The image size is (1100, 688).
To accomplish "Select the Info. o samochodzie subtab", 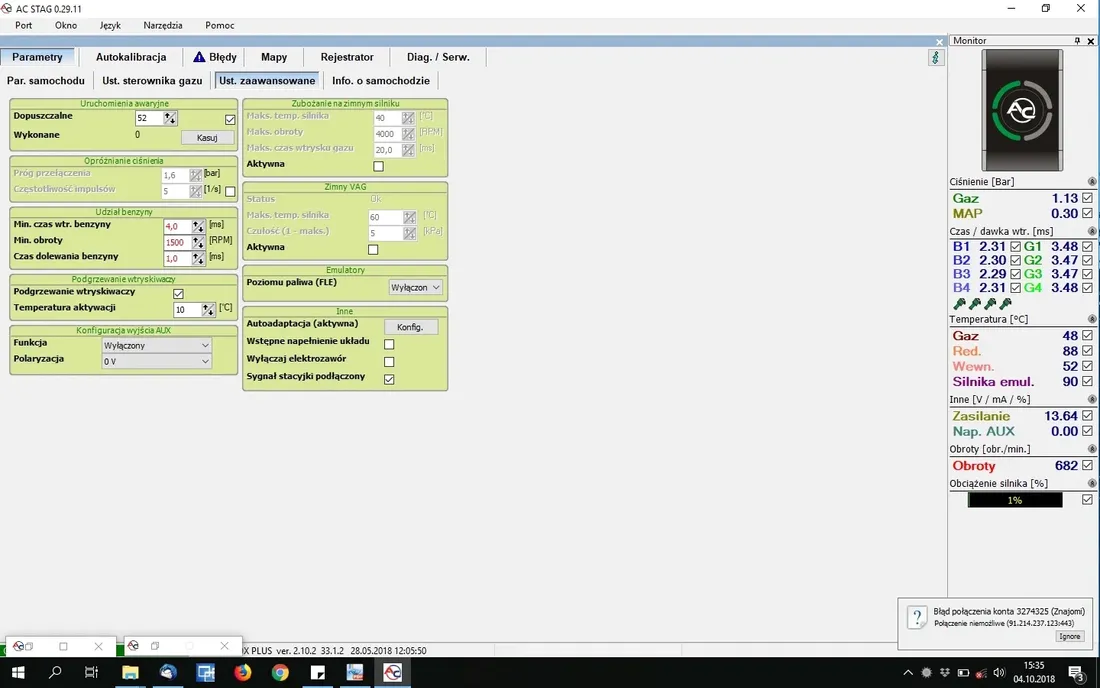I will [x=381, y=81].
